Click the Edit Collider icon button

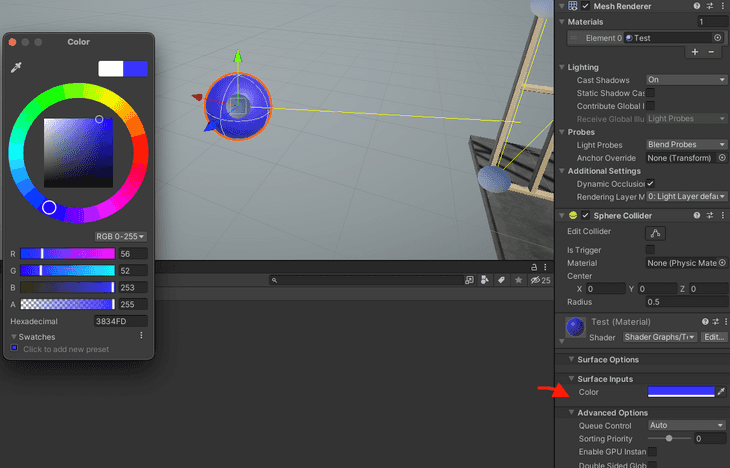click(656, 233)
